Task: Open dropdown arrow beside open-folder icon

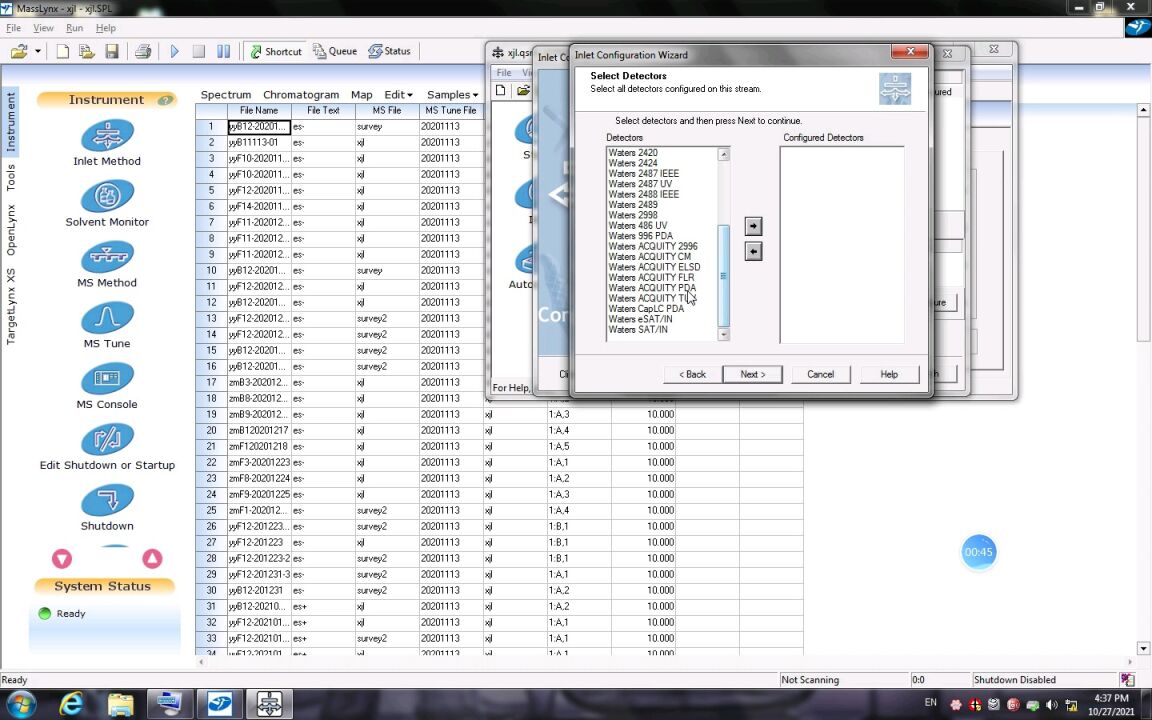Action: pyautogui.click(x=38, y=51)
